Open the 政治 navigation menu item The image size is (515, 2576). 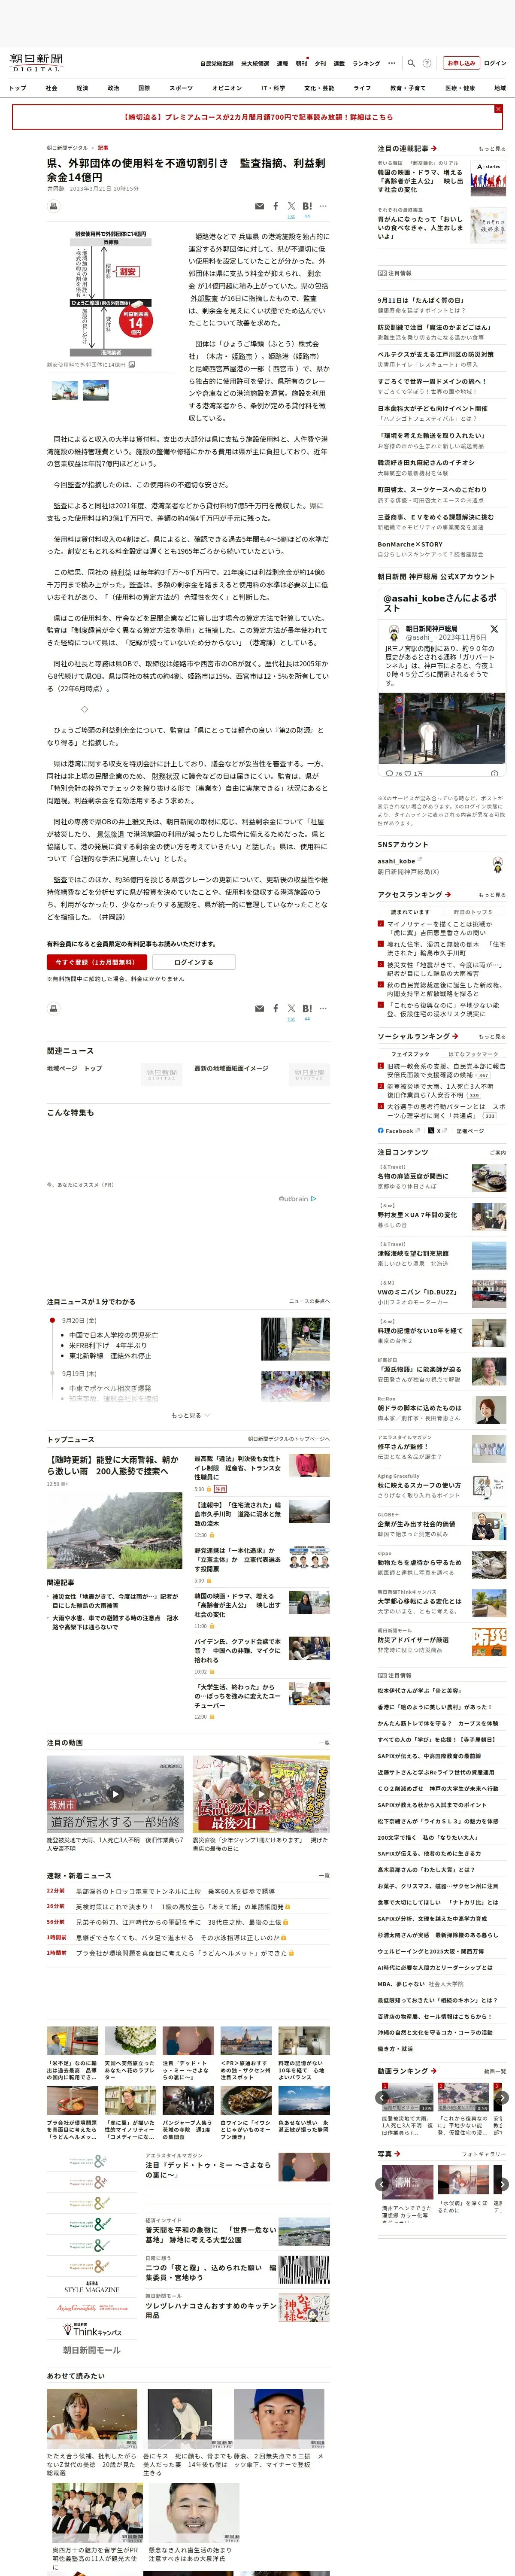point(113,88)
